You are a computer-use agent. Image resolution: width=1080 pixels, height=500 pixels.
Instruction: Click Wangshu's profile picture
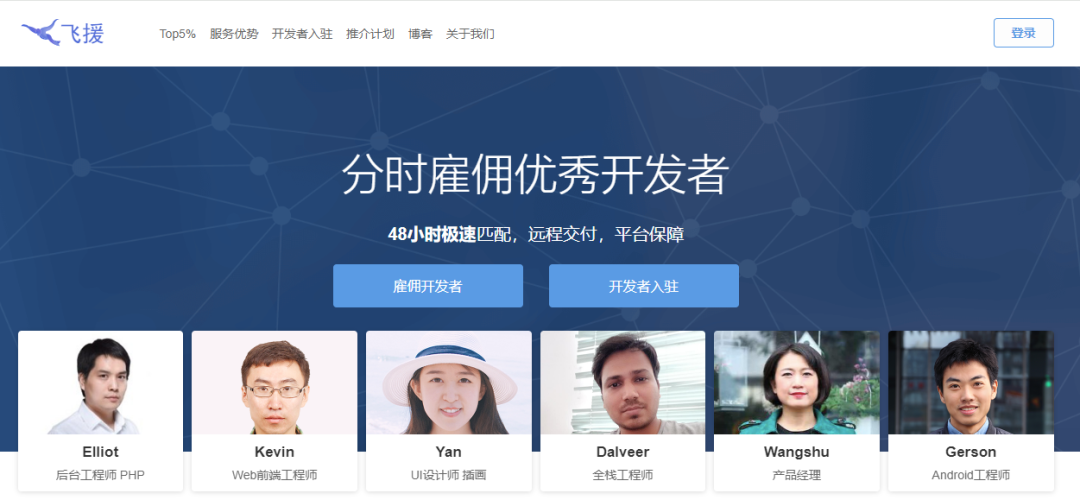(797, 382)
